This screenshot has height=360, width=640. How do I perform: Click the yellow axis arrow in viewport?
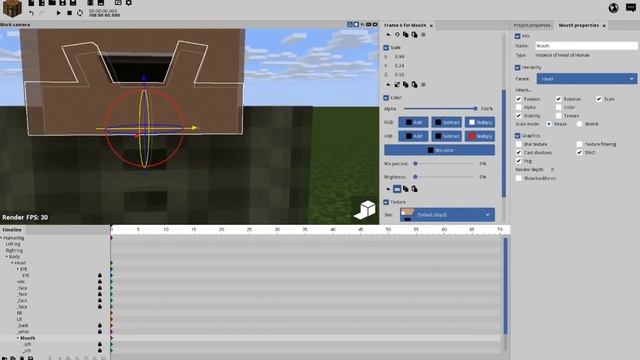194,128
